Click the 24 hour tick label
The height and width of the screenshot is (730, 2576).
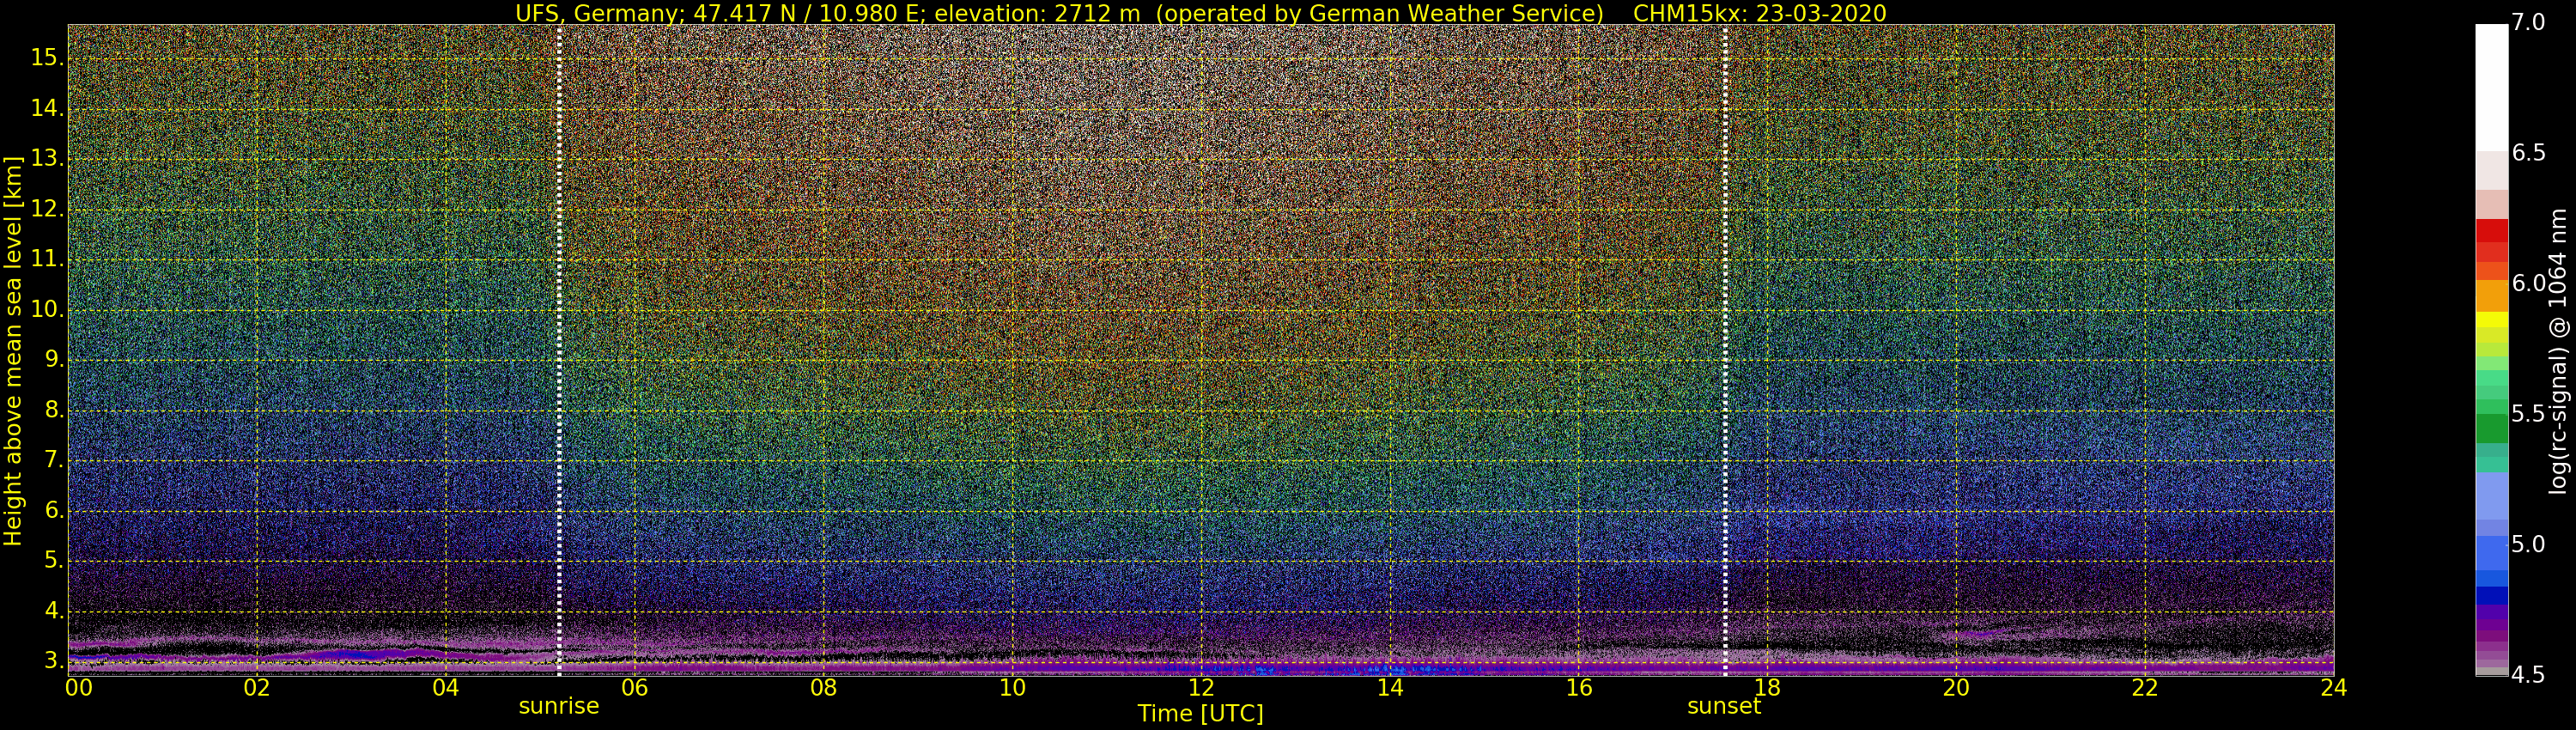pos(2333,688)
